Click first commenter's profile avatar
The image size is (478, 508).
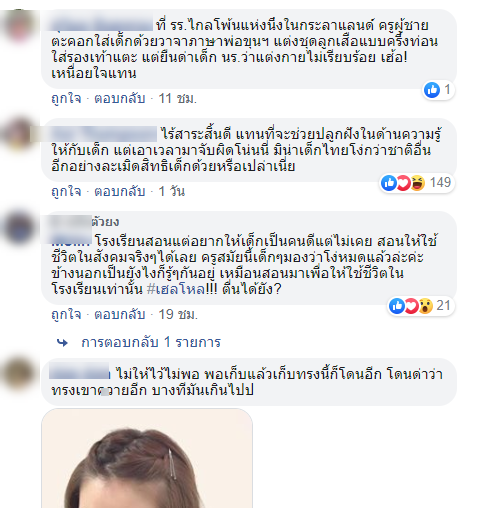(20, 26)
